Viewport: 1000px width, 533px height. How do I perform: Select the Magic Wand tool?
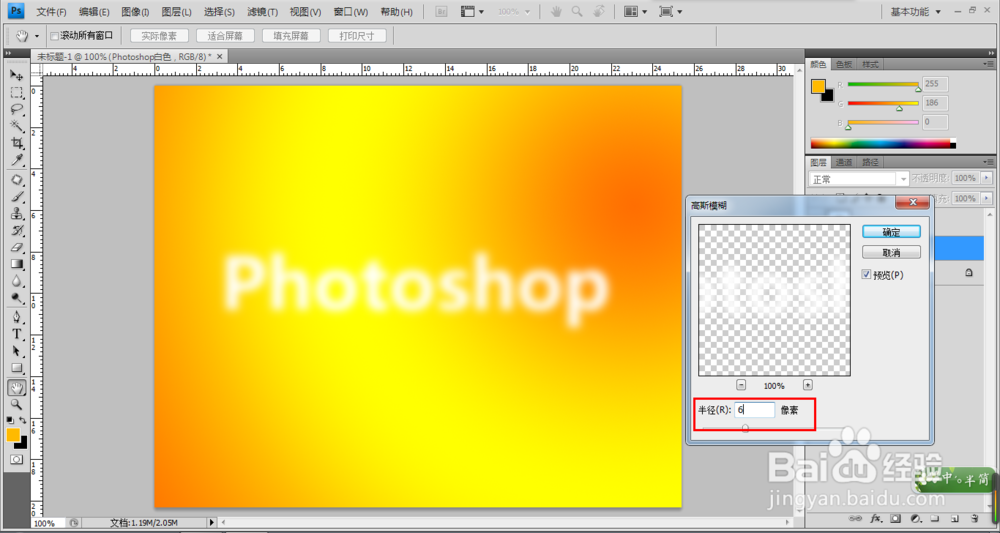point(17,126)
